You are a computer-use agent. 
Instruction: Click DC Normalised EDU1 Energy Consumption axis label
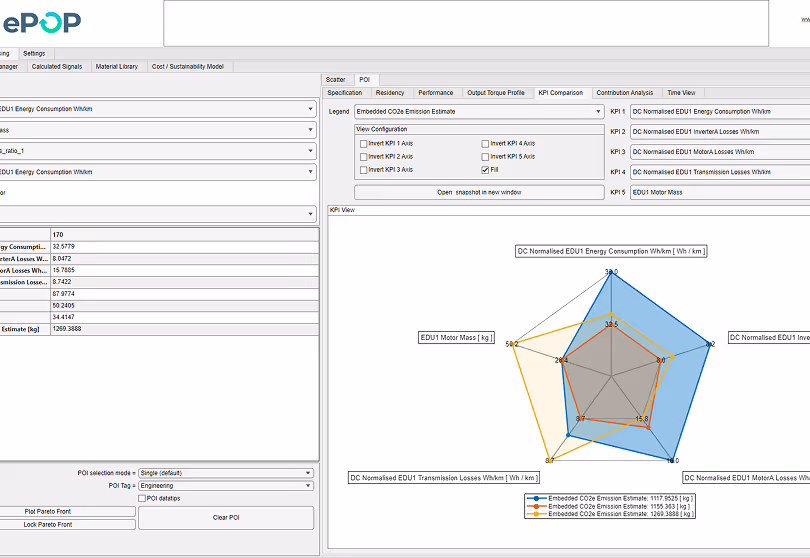tap(611, 251)
